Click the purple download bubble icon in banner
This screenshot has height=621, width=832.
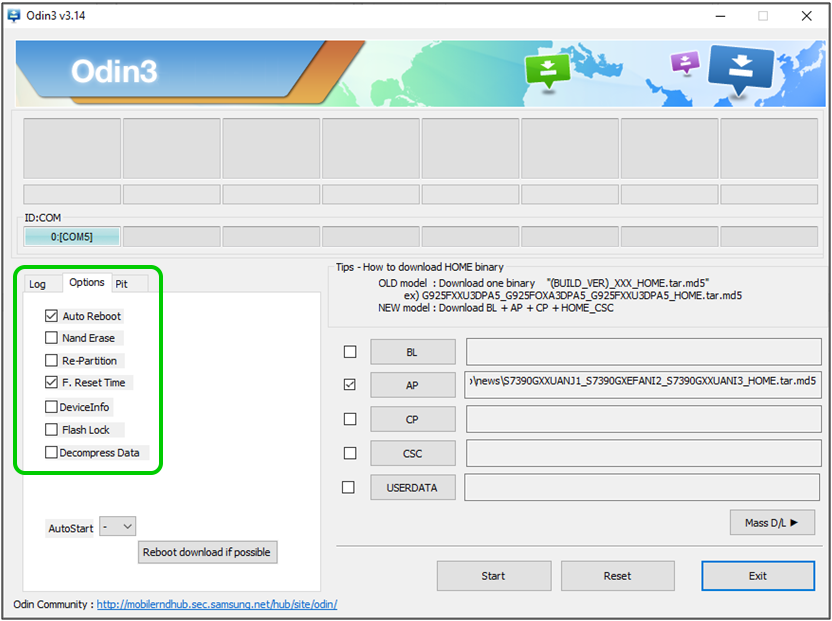[x=685, y=62]
